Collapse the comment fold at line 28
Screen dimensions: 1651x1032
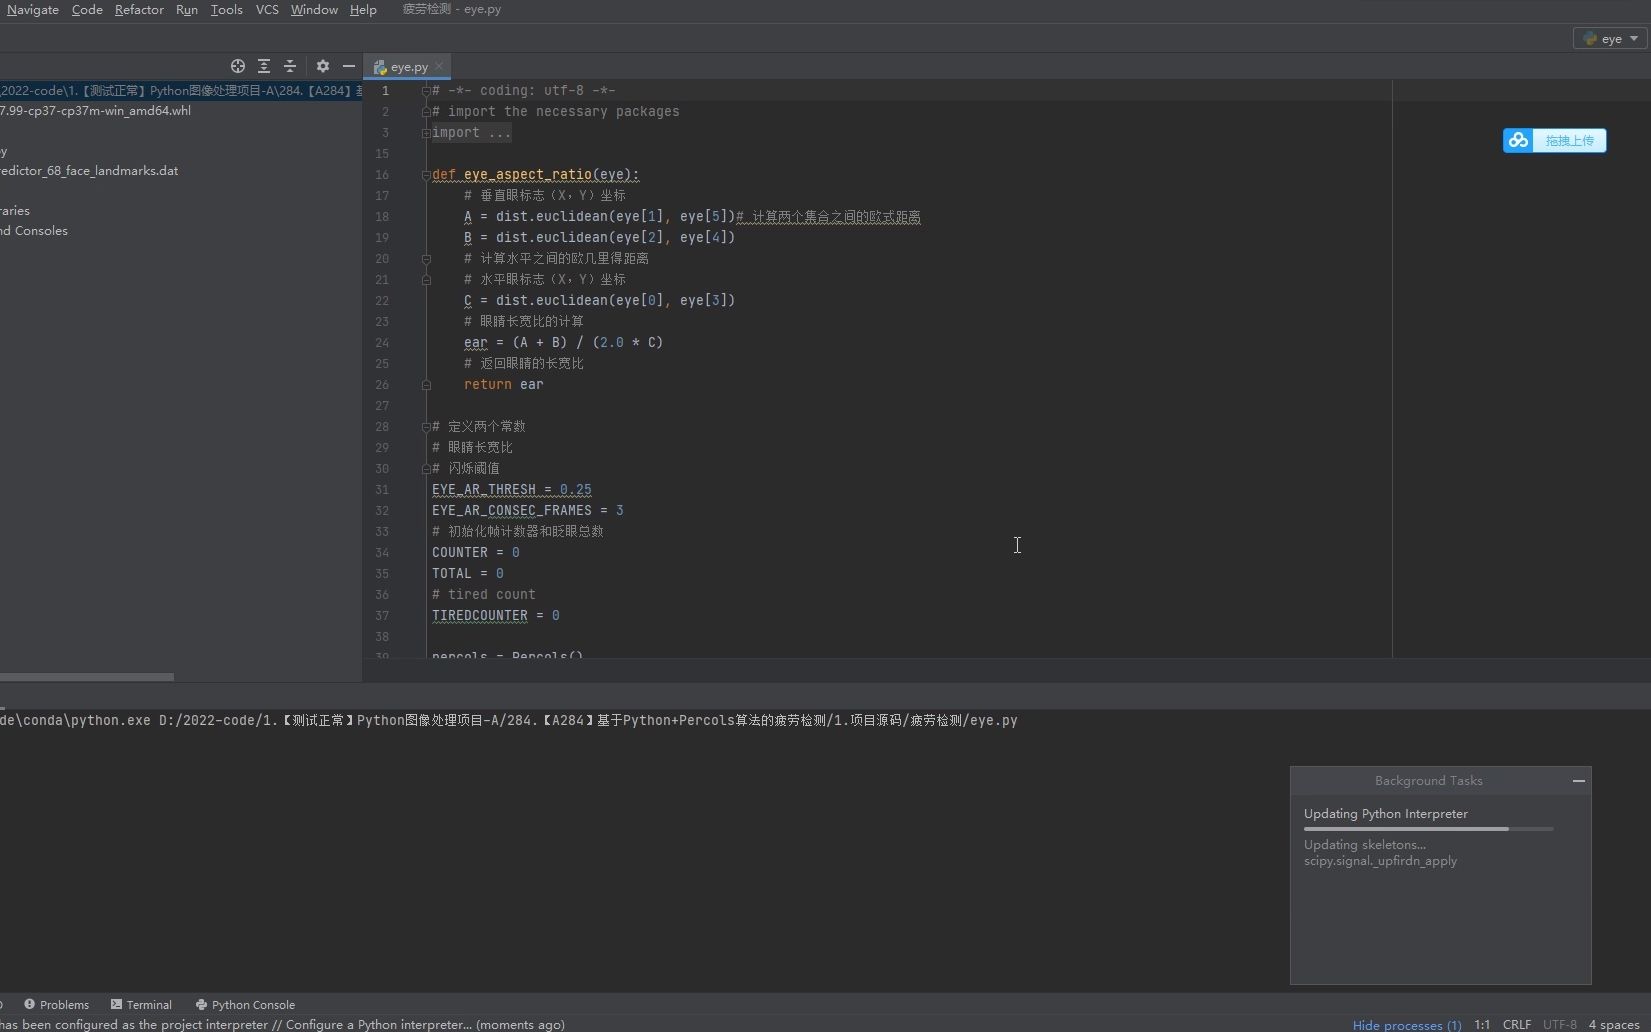coord(427,426)
